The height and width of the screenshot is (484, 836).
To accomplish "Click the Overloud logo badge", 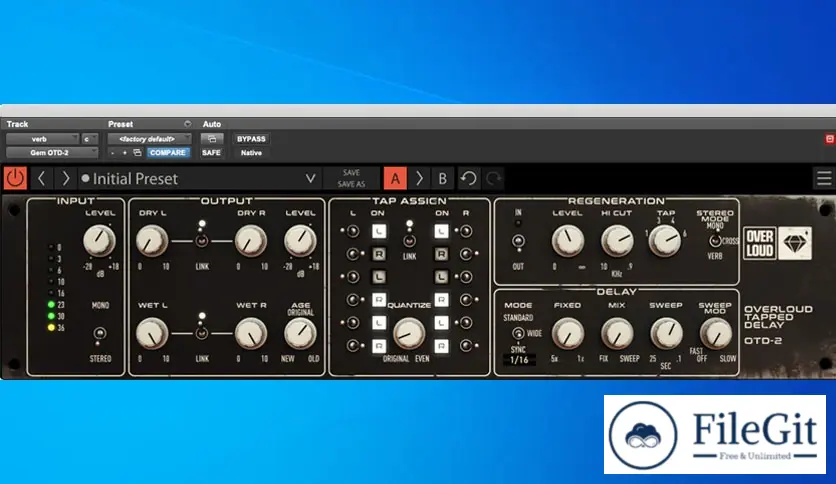I will click(759, 244).
